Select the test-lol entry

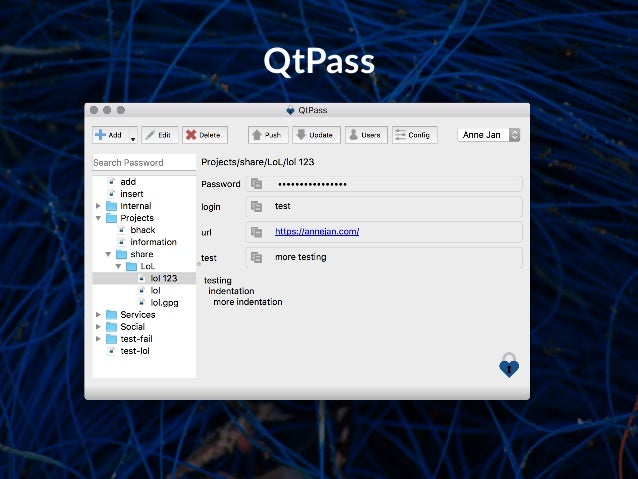click(135, 351)
